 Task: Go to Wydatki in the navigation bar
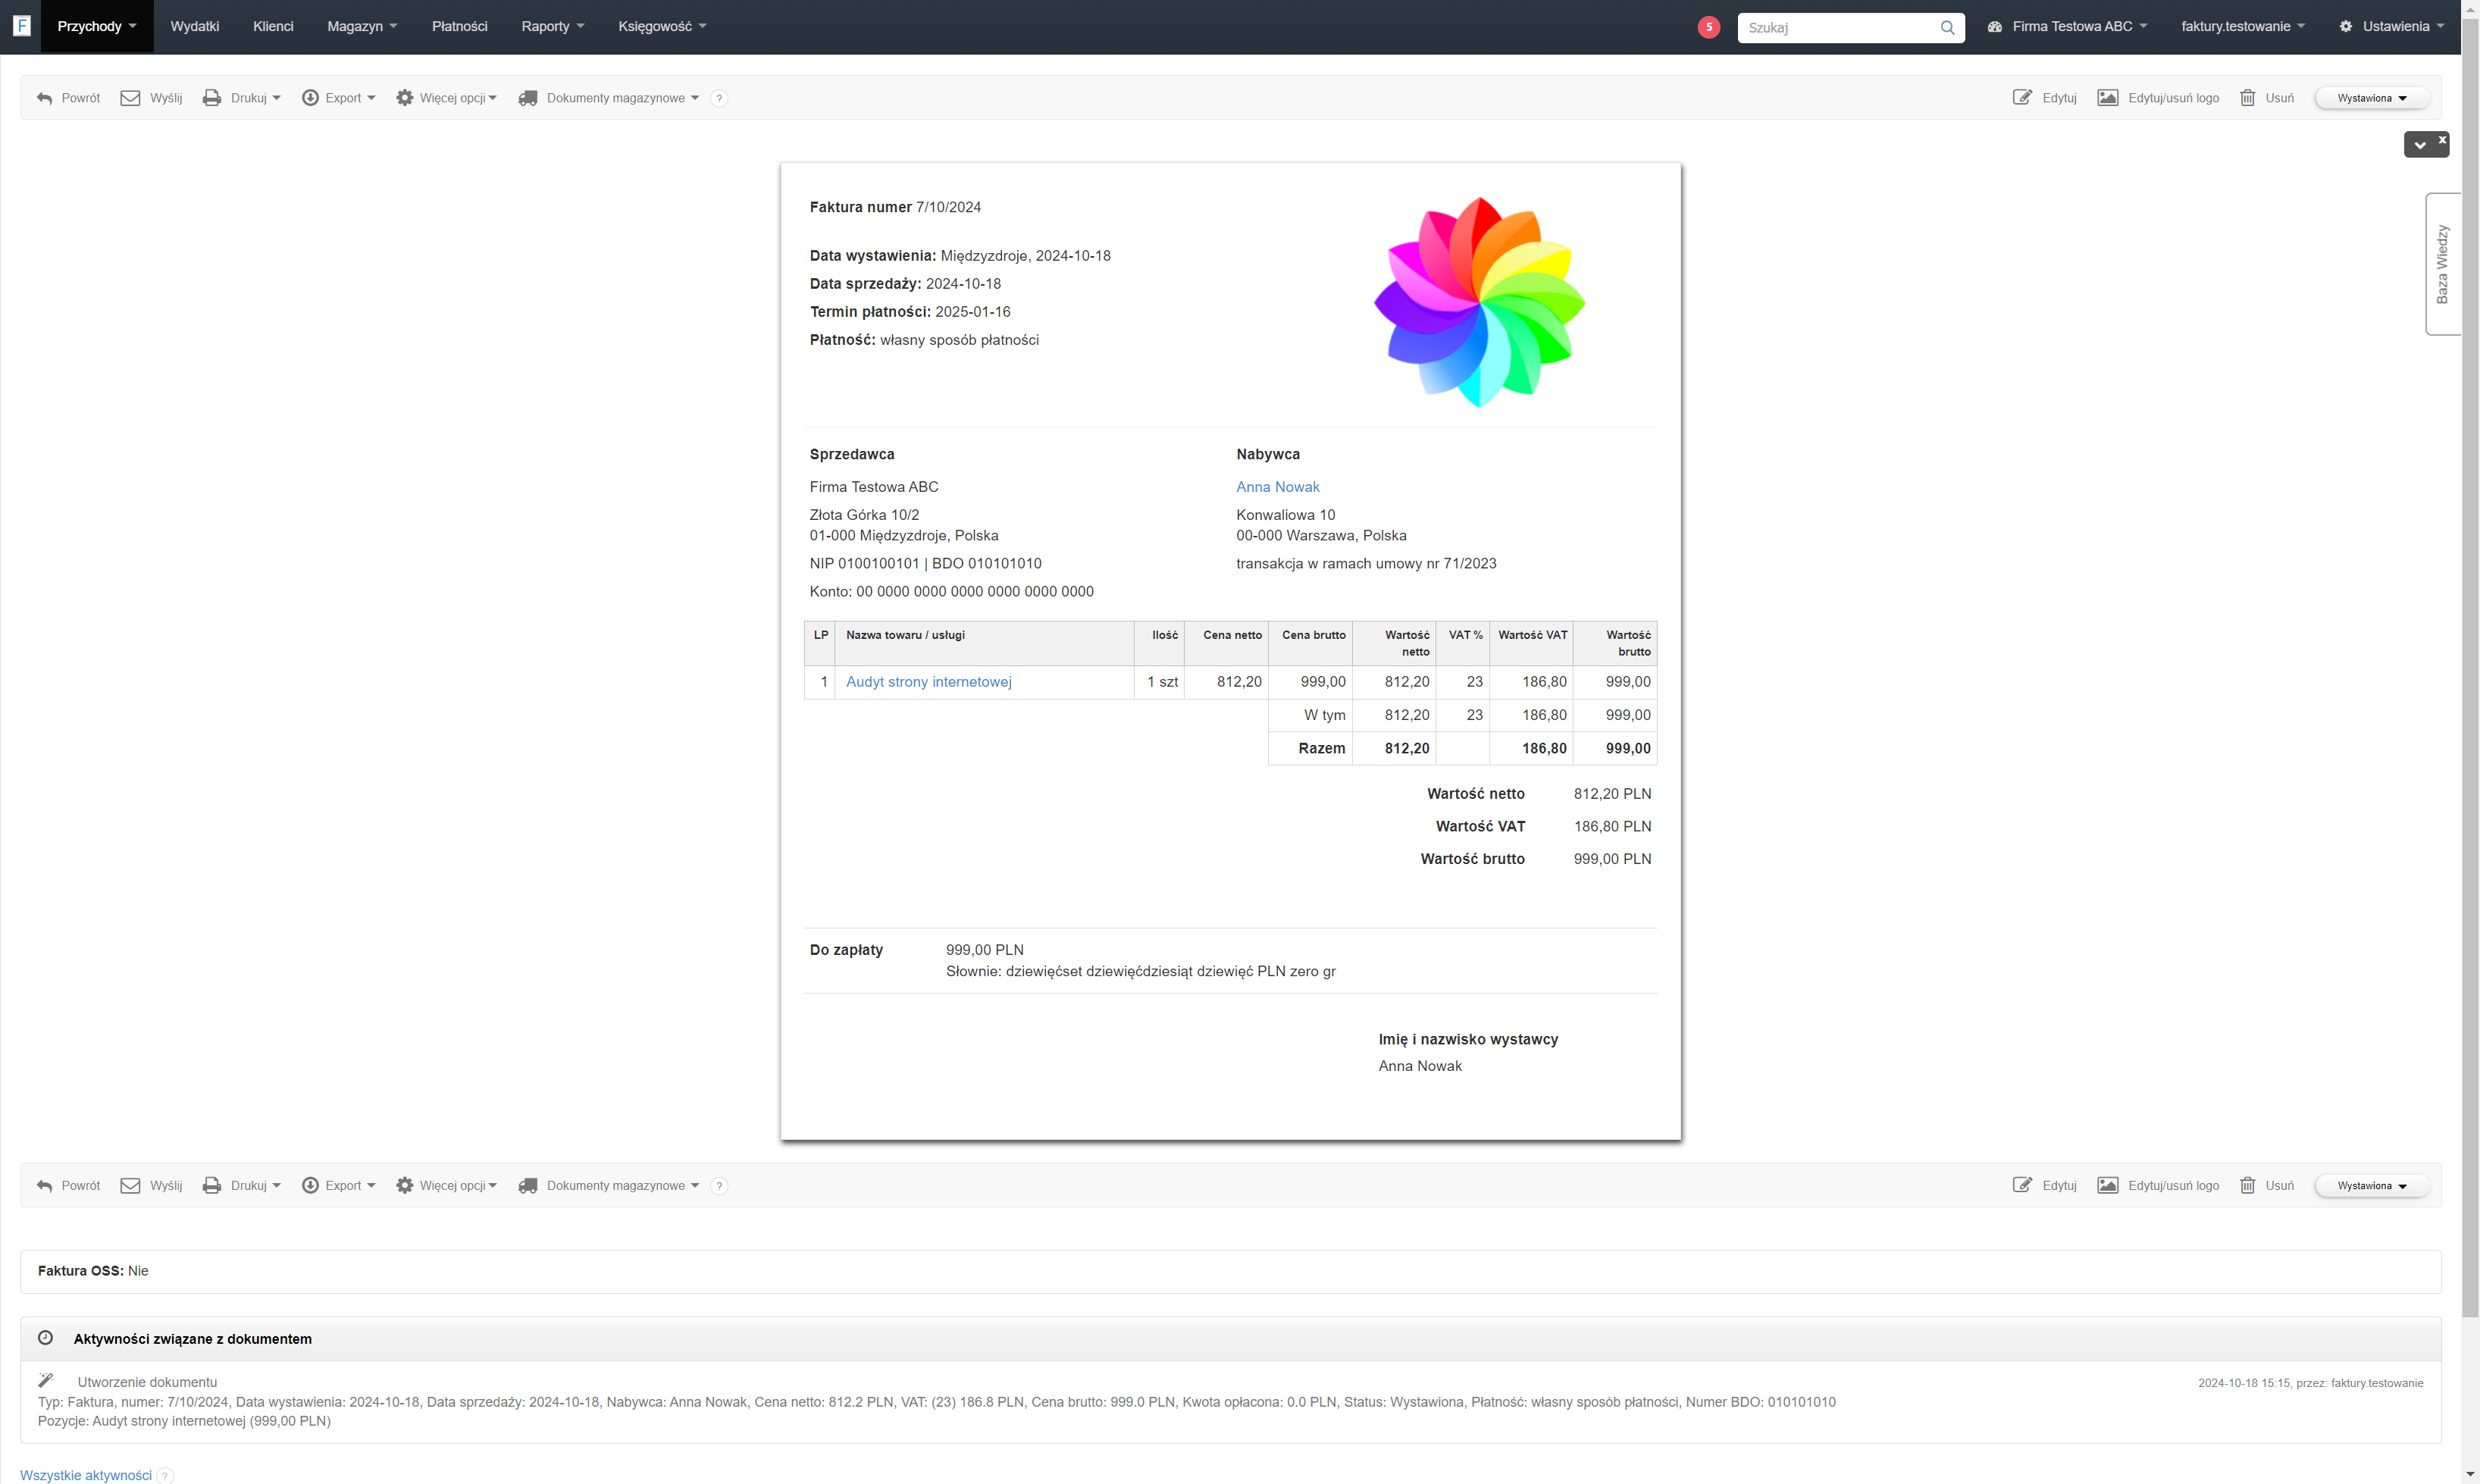point(195,27)
